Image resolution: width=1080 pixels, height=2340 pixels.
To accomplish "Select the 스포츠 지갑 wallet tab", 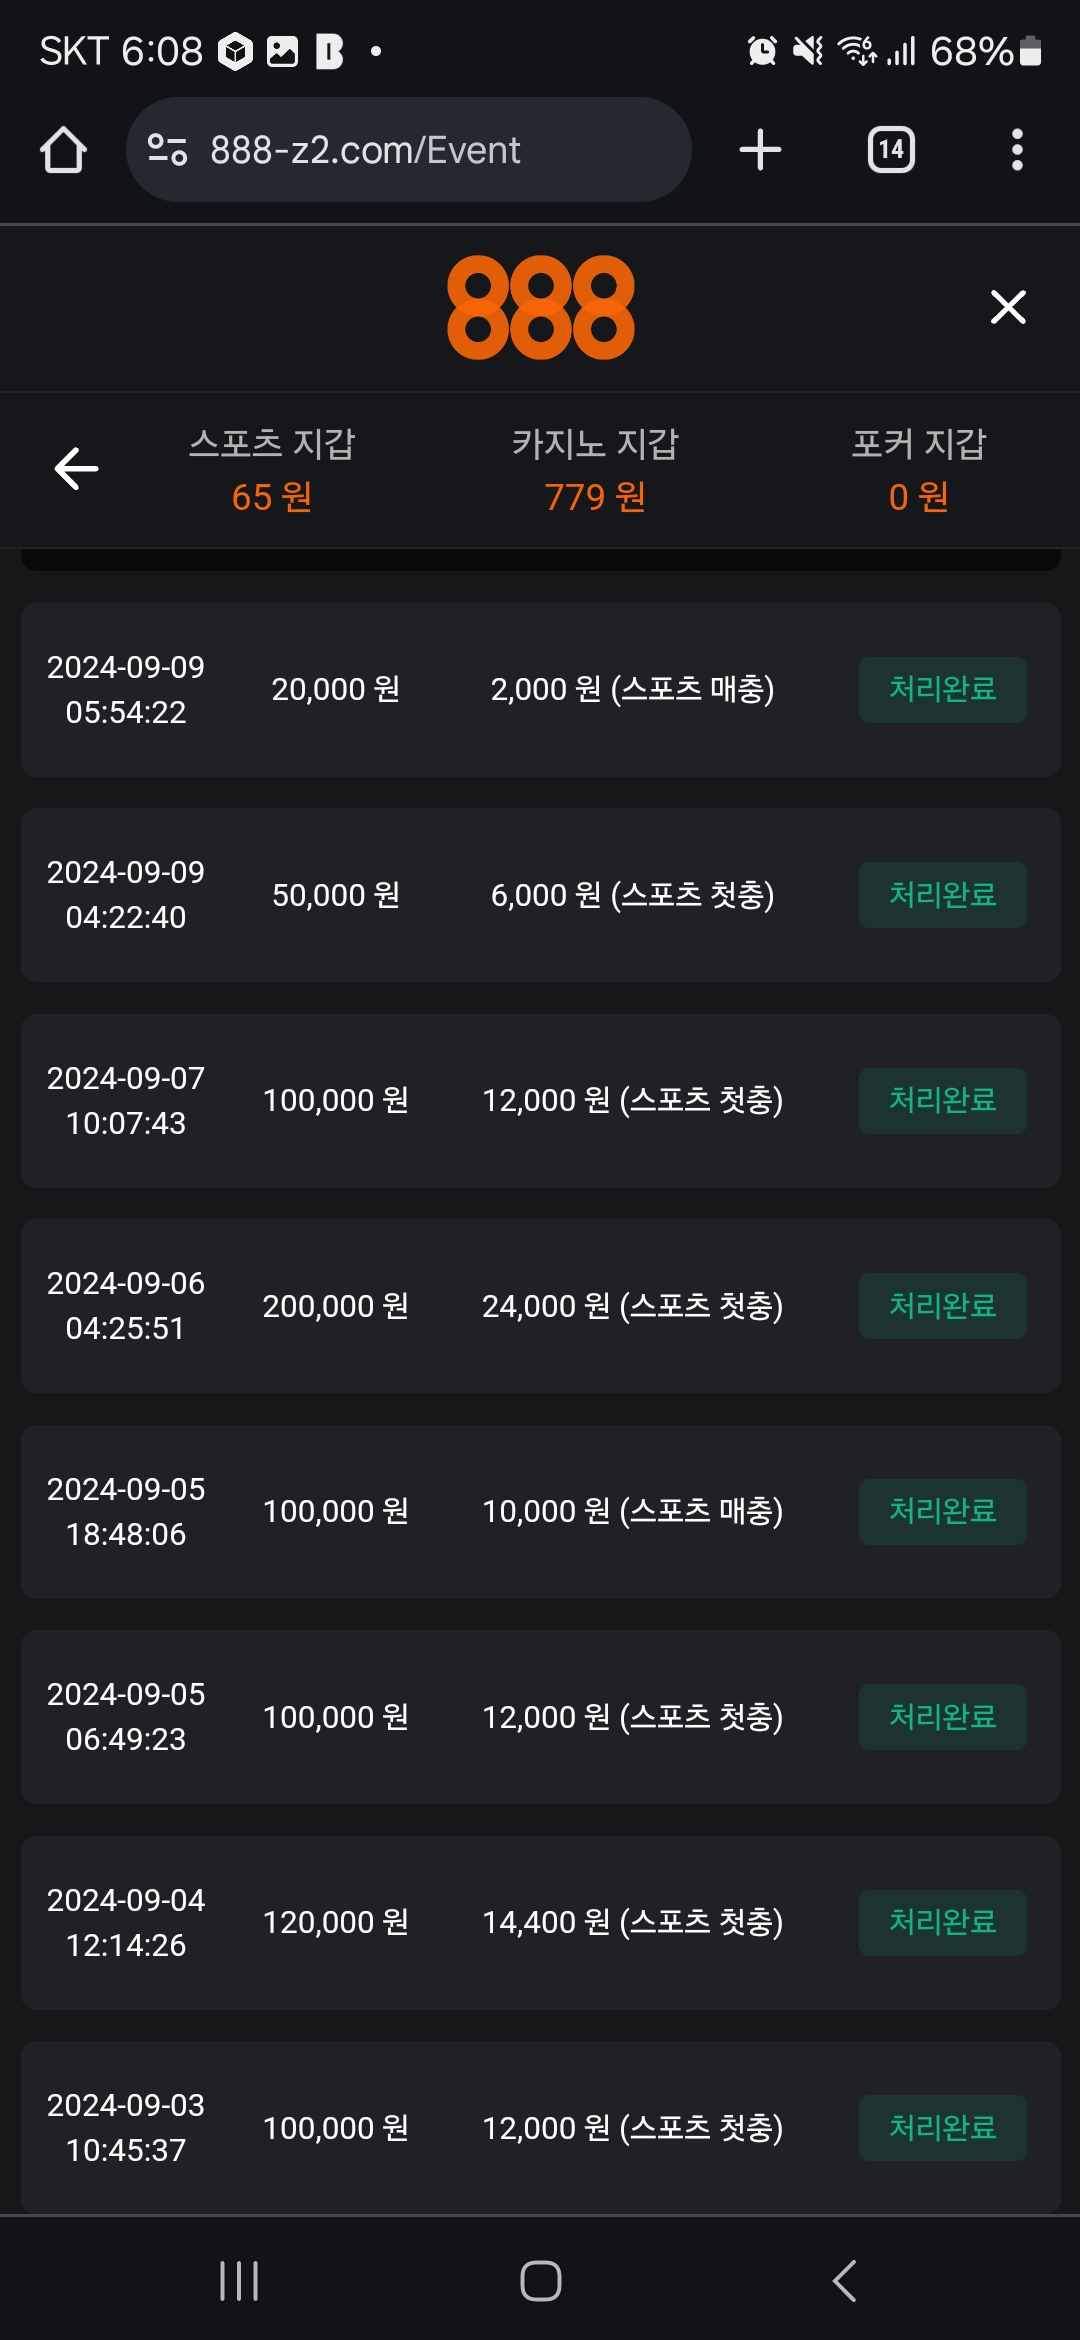I will pyautogui.click(x=272, y=469).
